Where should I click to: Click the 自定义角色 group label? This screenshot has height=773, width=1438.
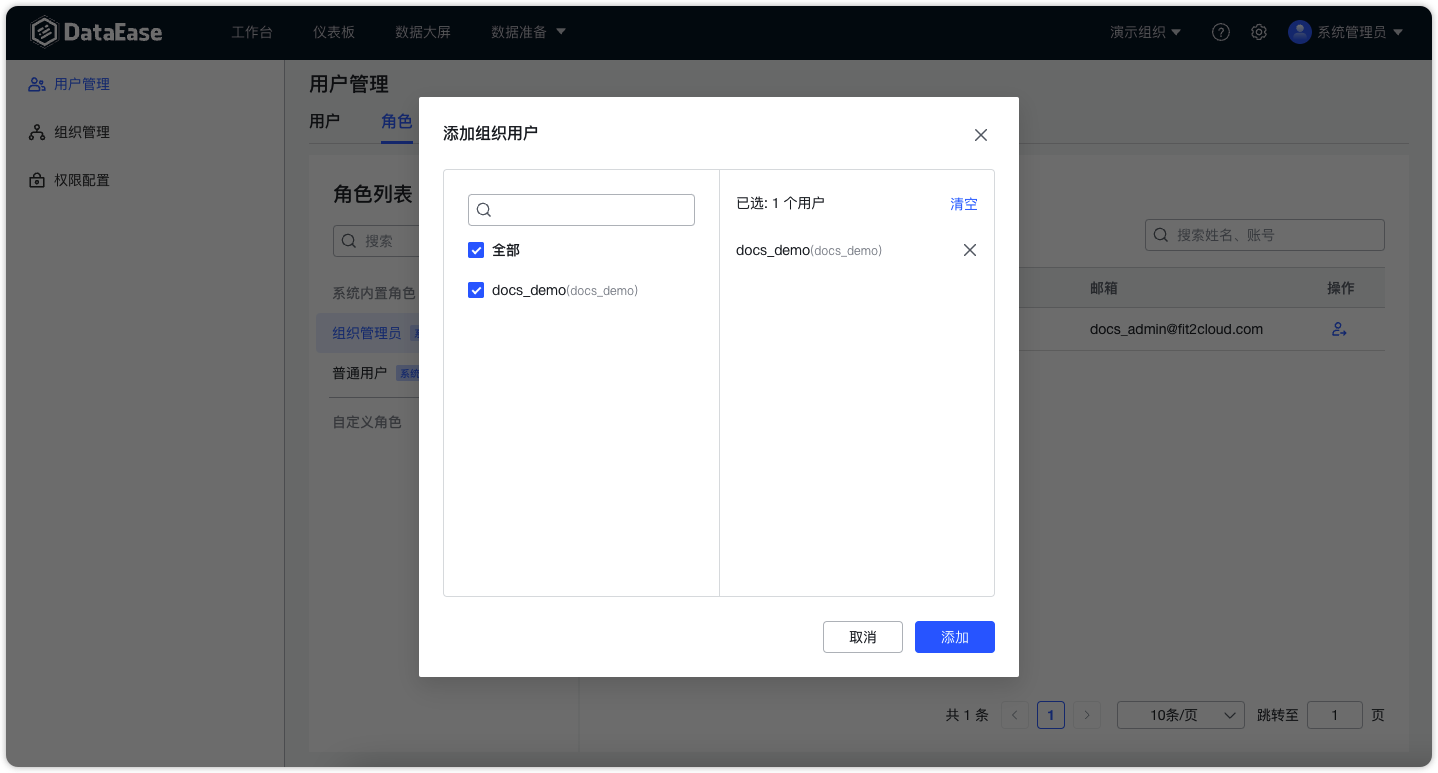367,422
